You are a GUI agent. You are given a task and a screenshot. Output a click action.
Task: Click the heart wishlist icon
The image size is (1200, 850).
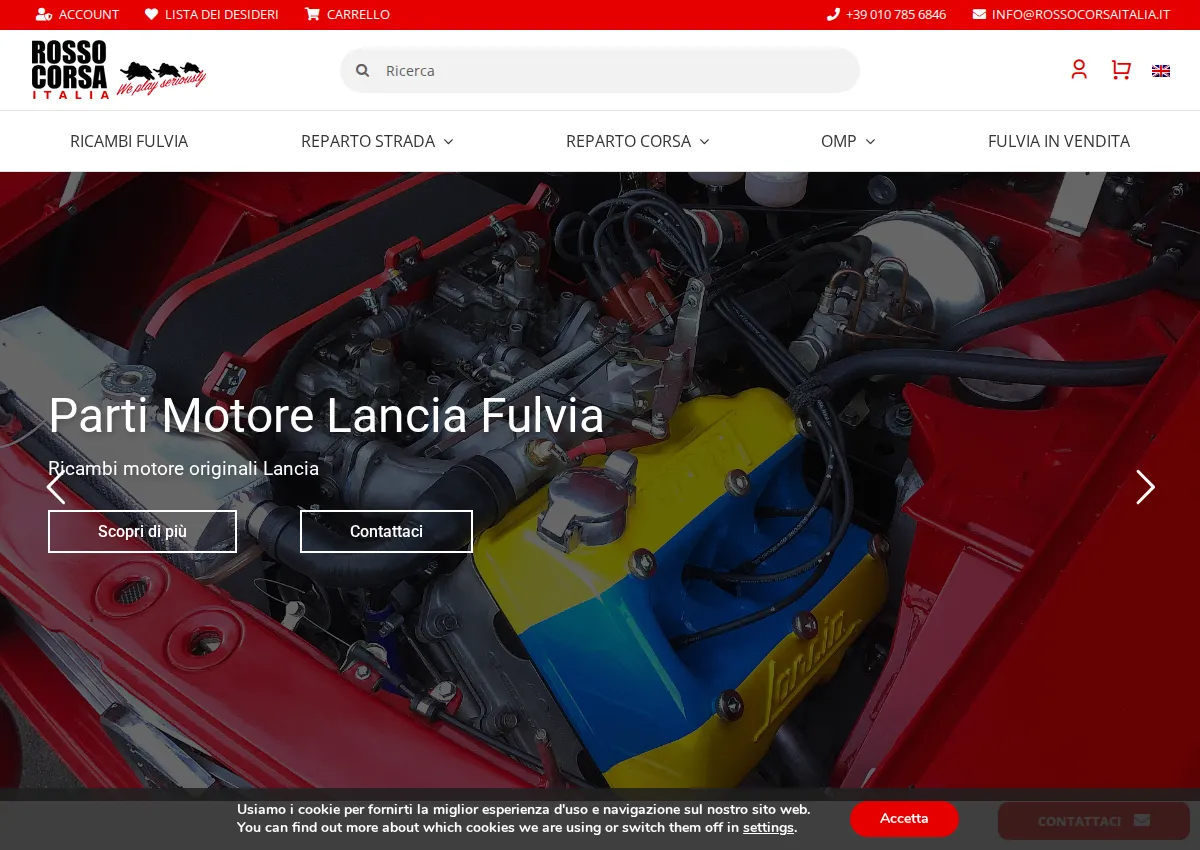tap(151, 14)
